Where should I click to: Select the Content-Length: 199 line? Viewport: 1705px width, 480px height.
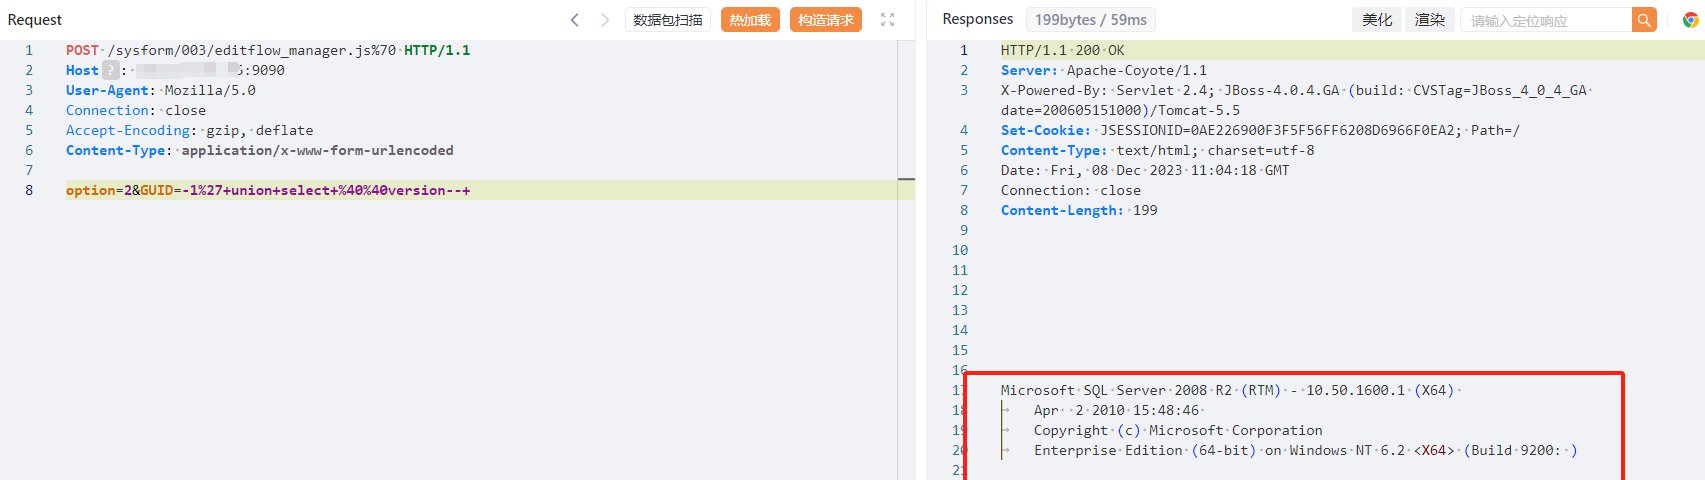(1079, 210)
